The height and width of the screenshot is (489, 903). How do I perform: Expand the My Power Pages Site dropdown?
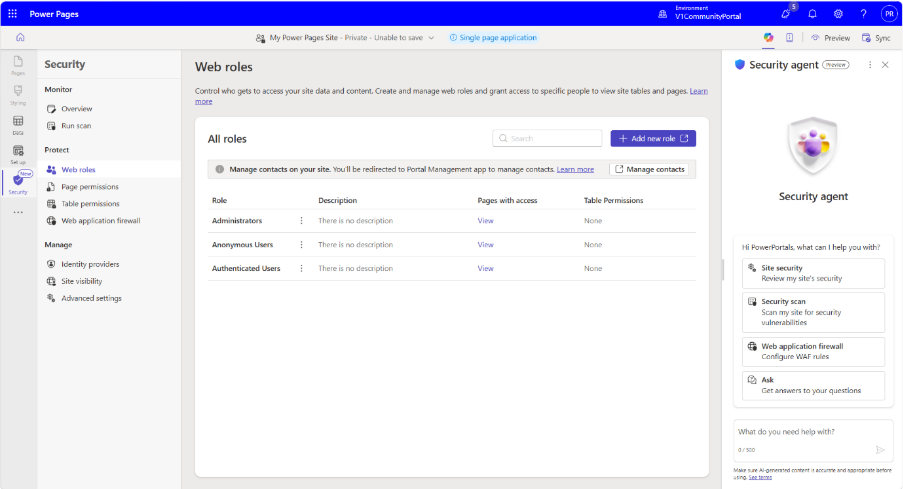click(x=431, y=38)
